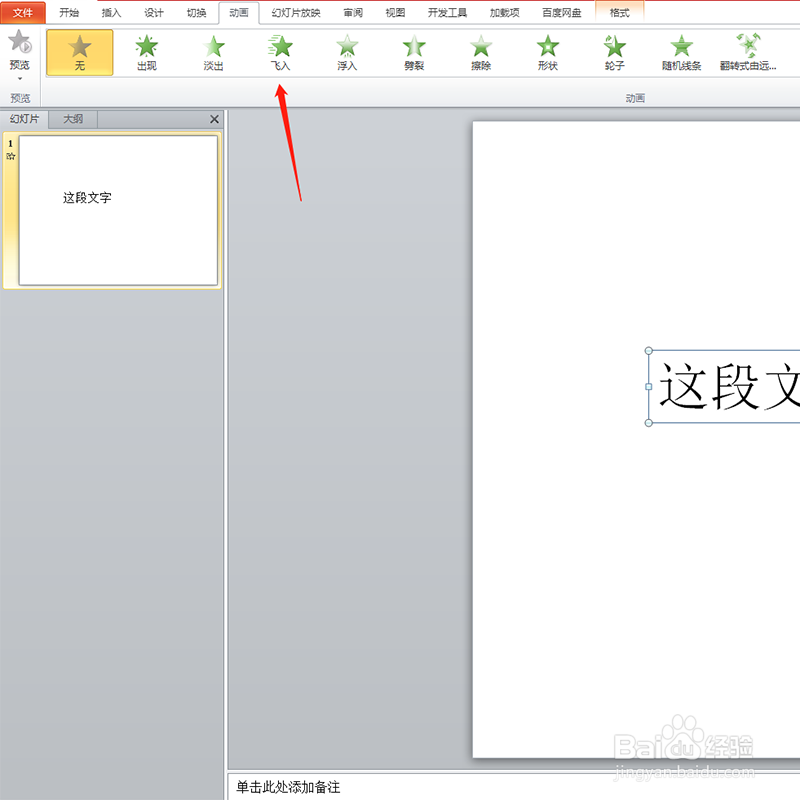Viewport: 800px width, 800px height.
Task: Switch to the 设计 ribbon tab
Action: pos(154,13)
